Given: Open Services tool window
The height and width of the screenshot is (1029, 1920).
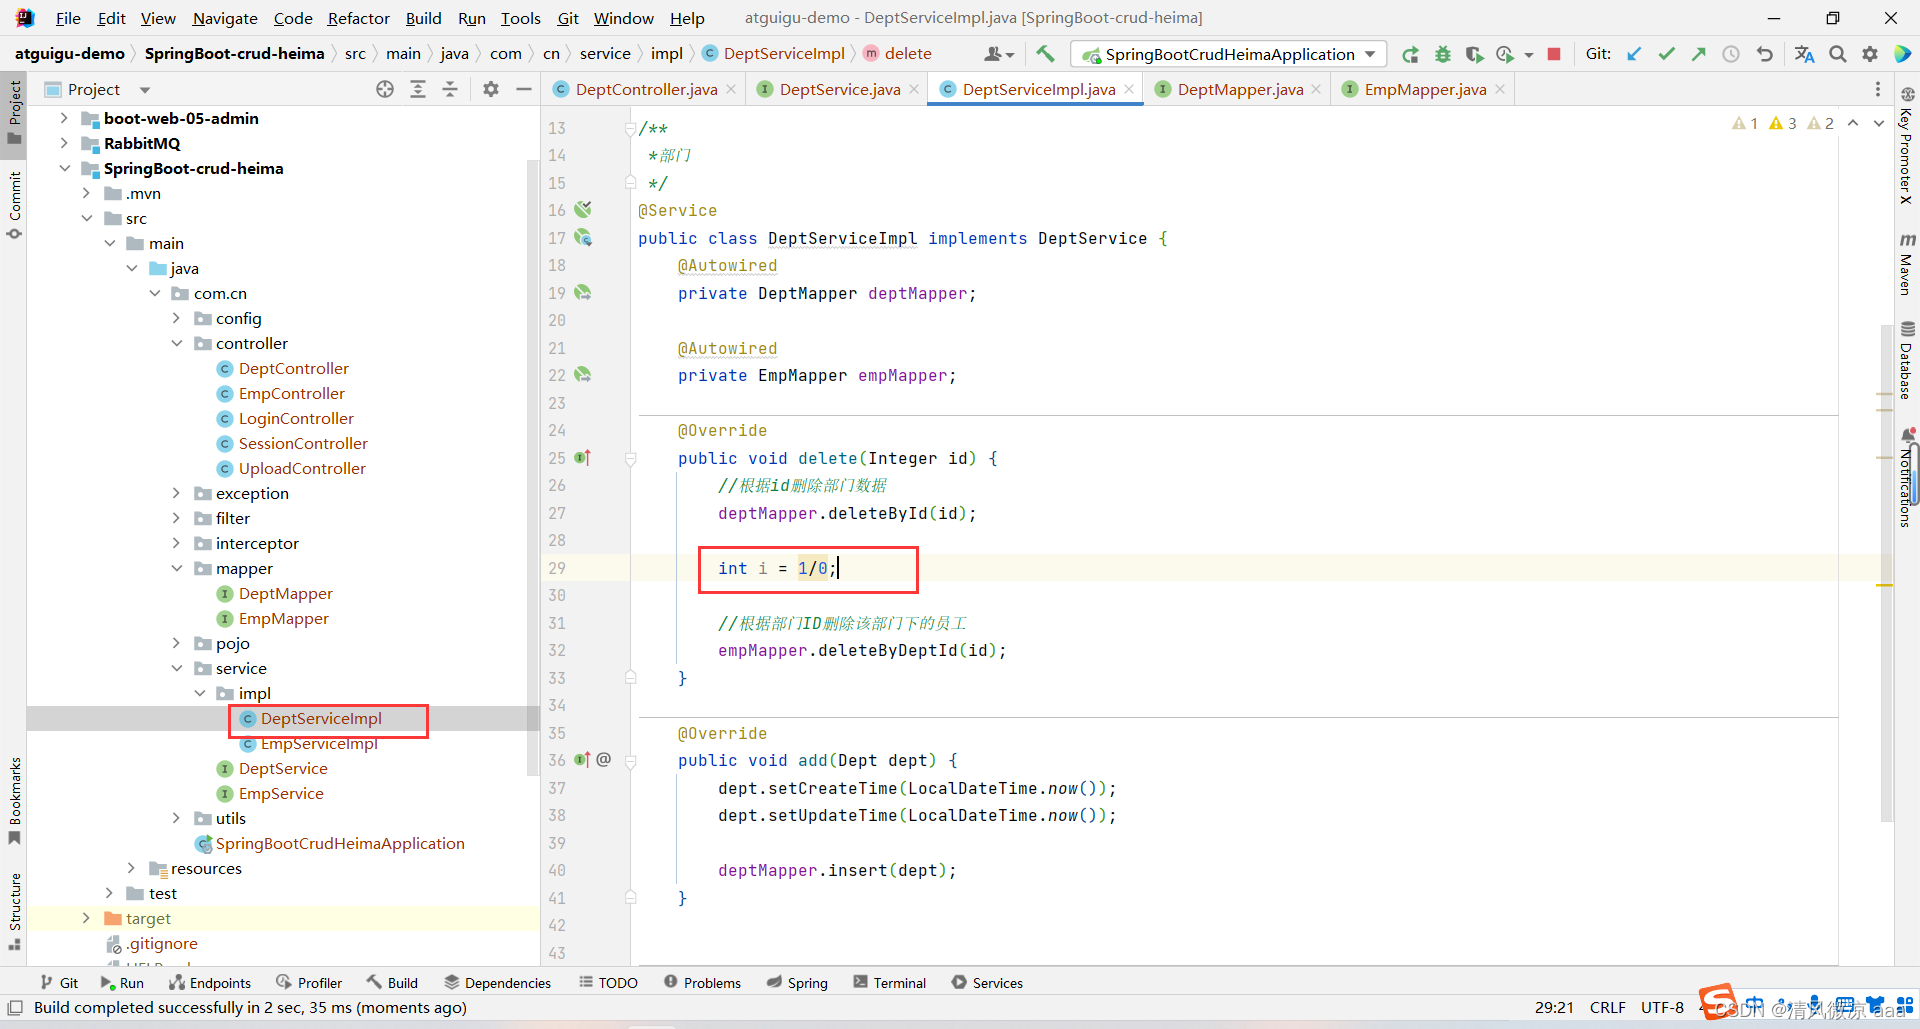Looking at the screenshot, I should click(988, 983).
